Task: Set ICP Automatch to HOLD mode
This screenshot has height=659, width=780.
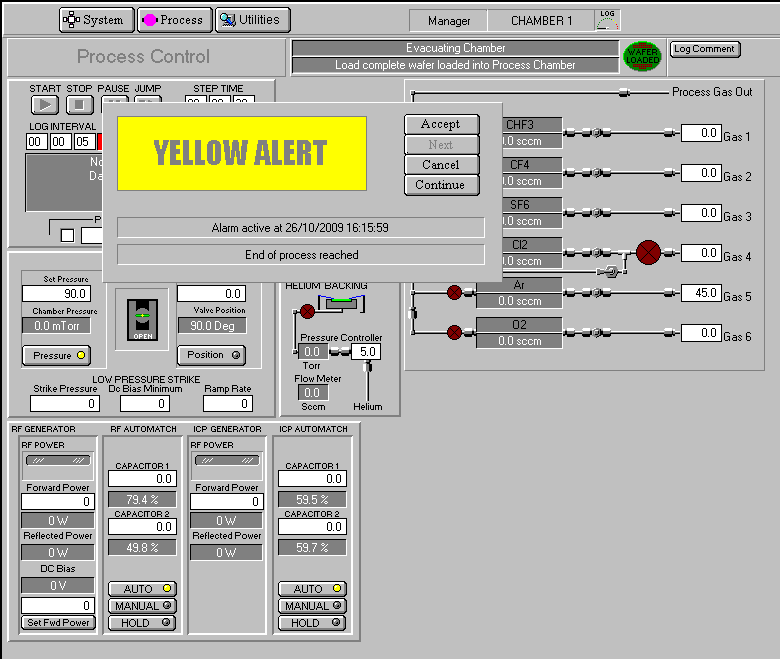Action: click(311, 623)
